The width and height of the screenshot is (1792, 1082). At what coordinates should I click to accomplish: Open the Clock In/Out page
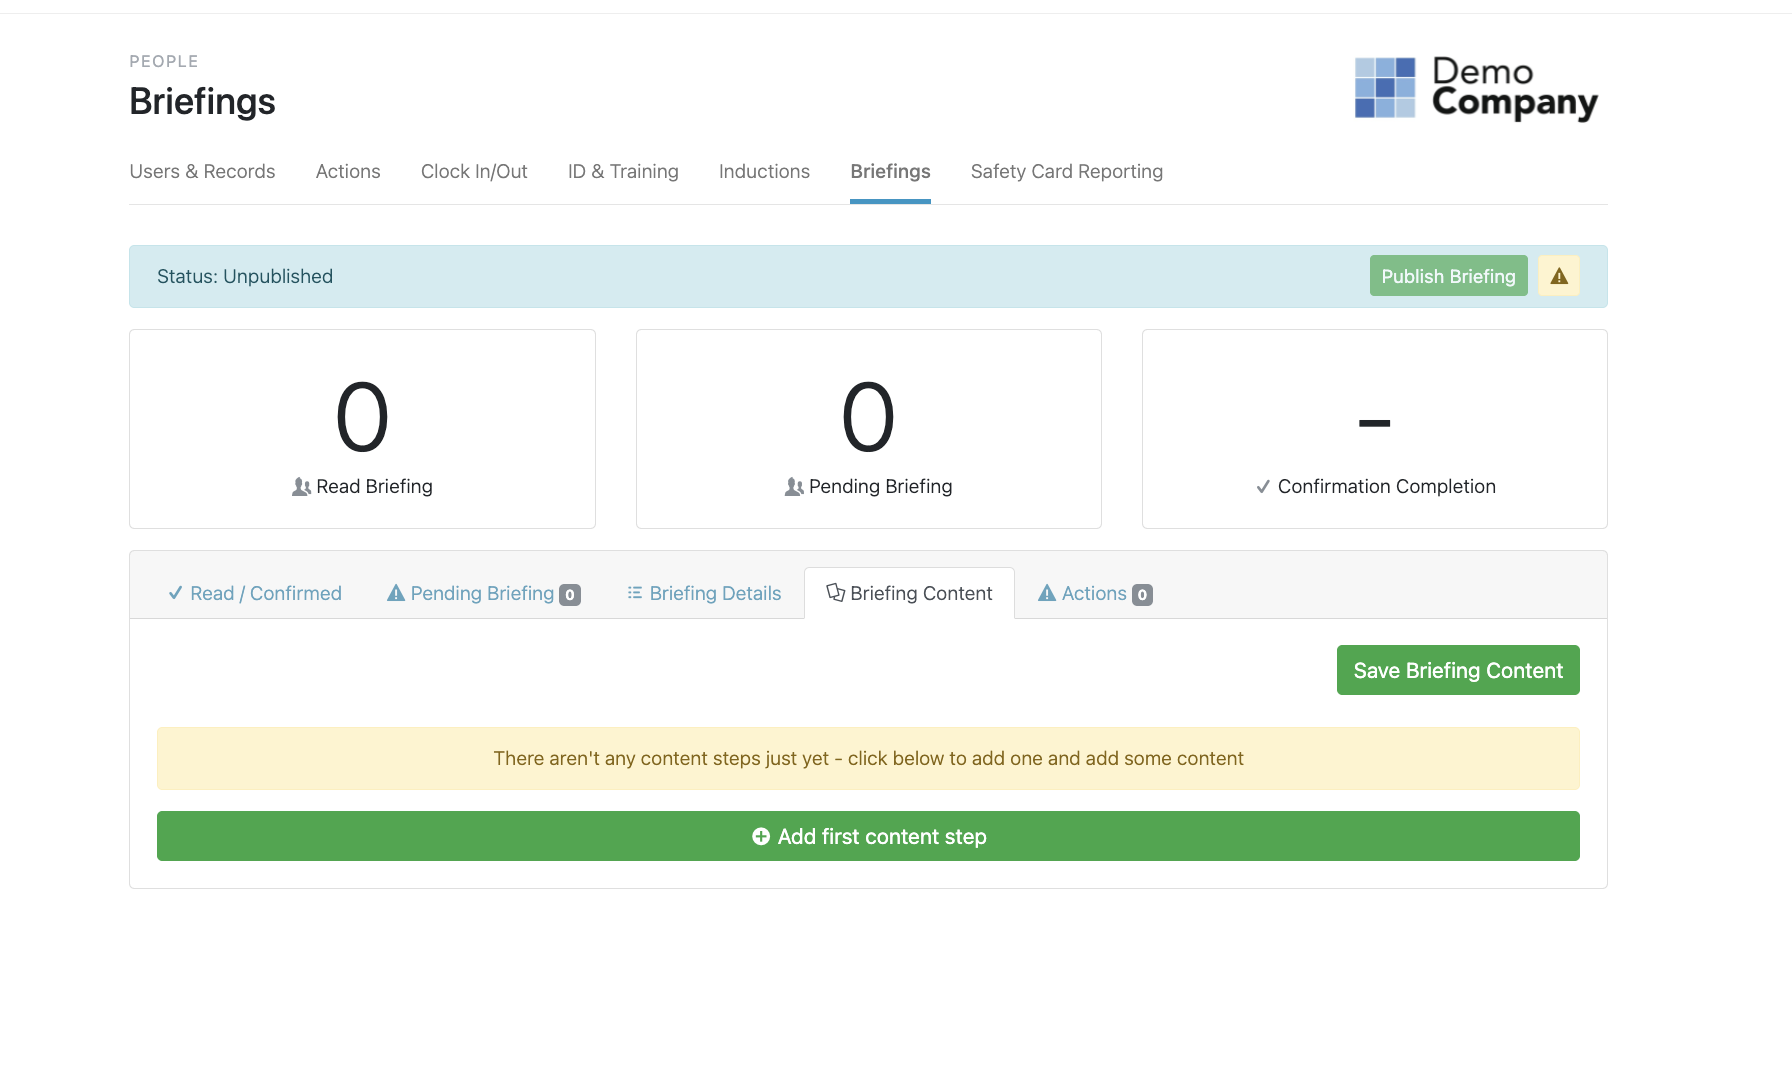[474, 172]
